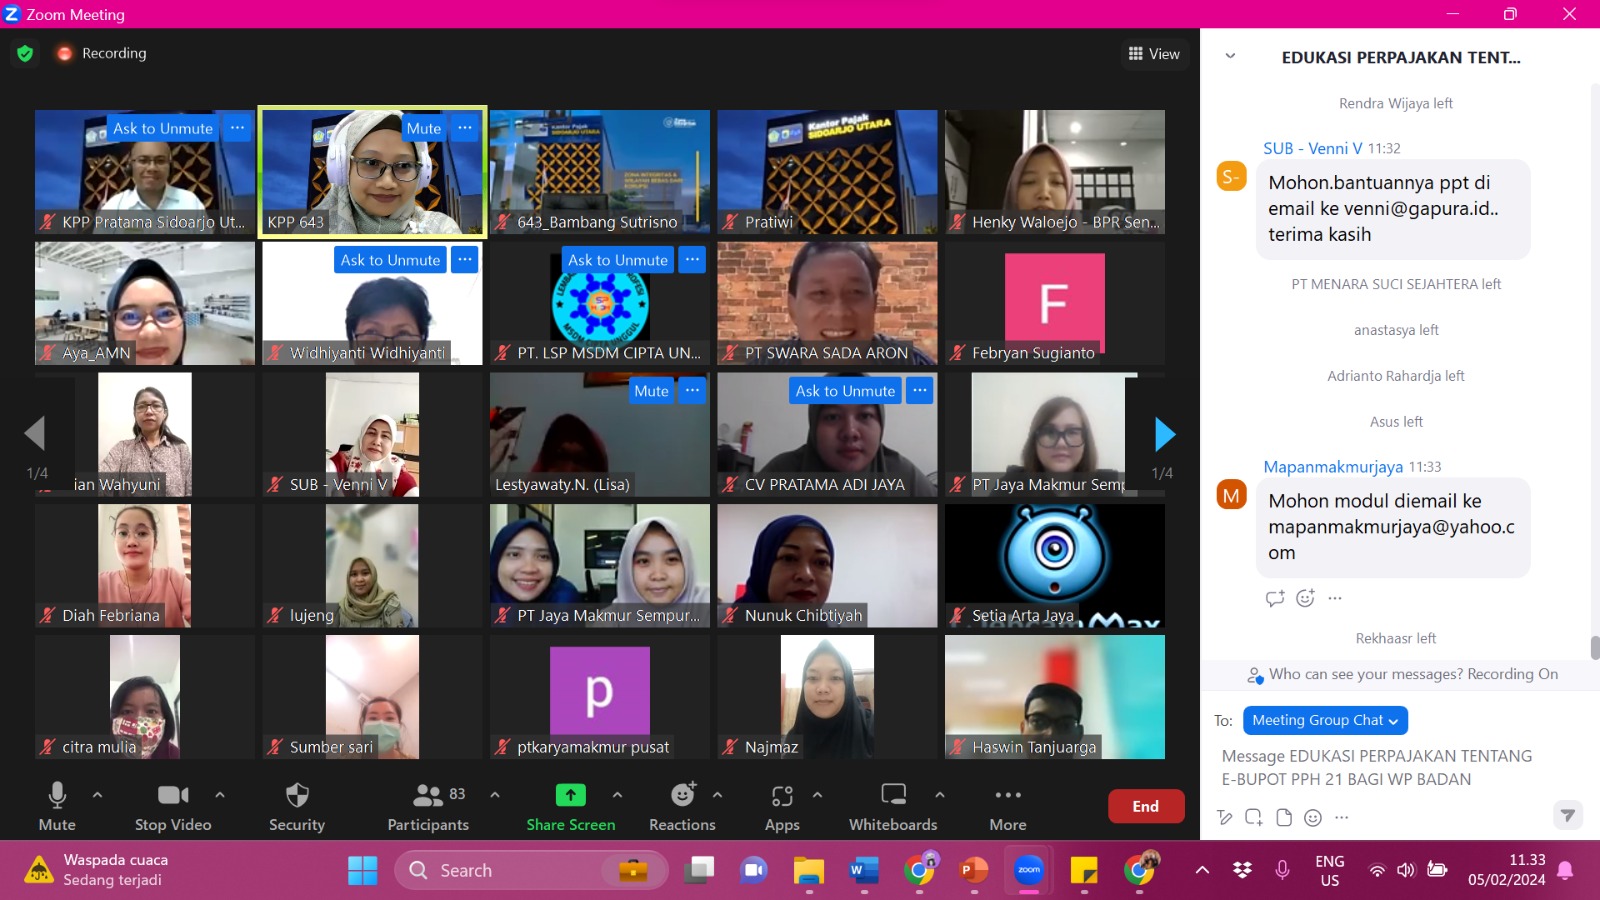Screen dimensions: 1600x900
Task: Expand the Meeting Group Chat recipient dropdown
Action: [x=1325, y=720]
